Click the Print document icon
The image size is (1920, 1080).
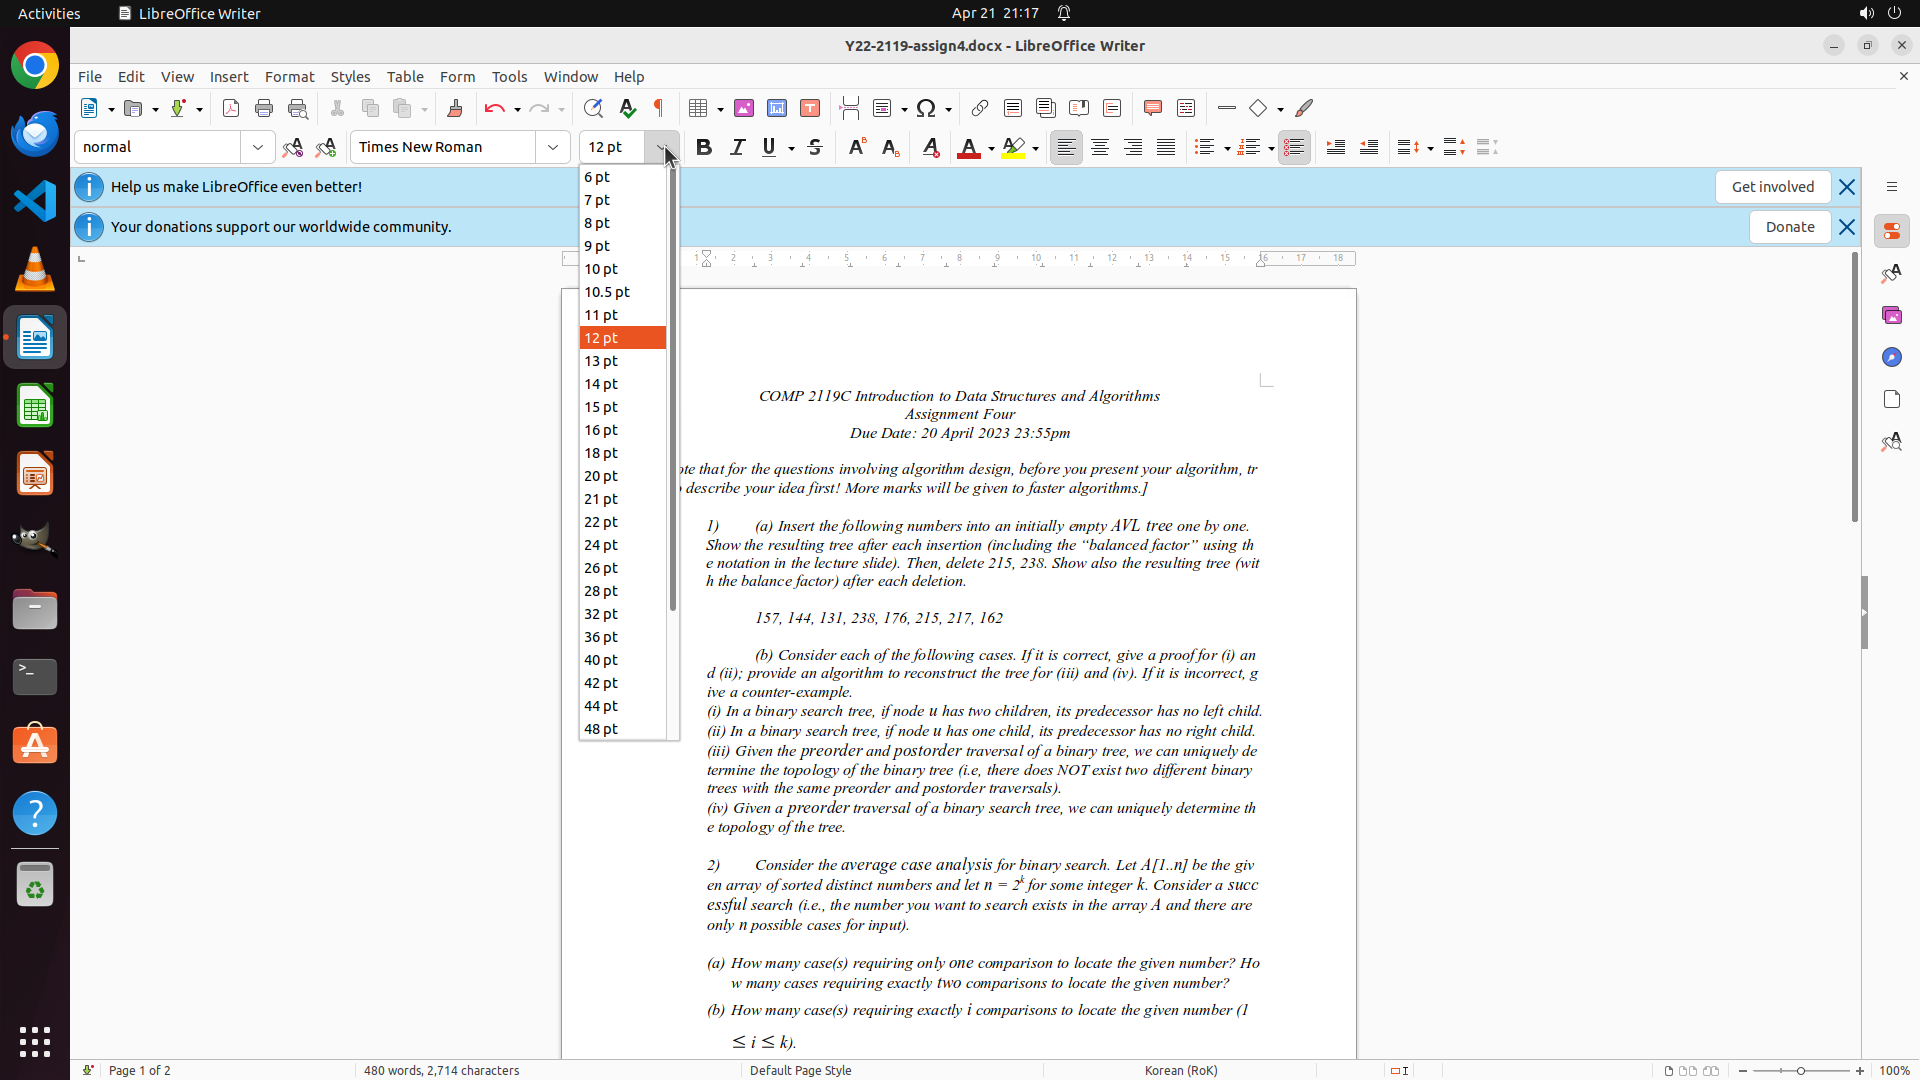click(x=264, y=108)
